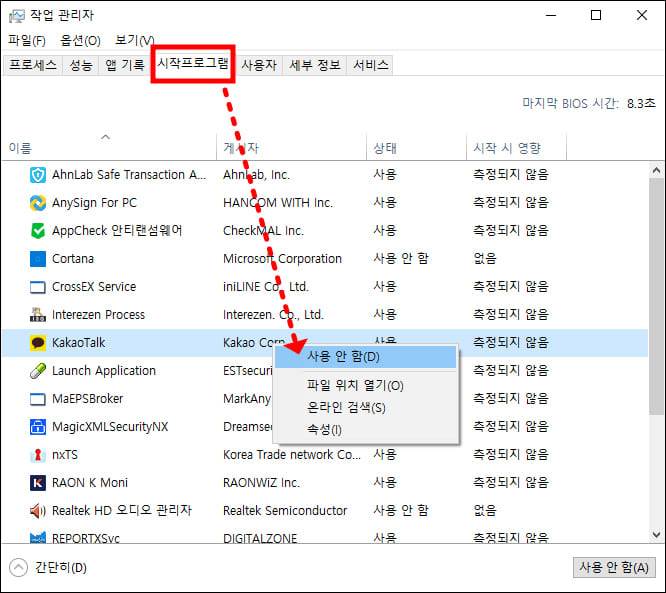
Task: Select the MagicXMLSecurityNX row name
Action: click(x=110, y=427)
